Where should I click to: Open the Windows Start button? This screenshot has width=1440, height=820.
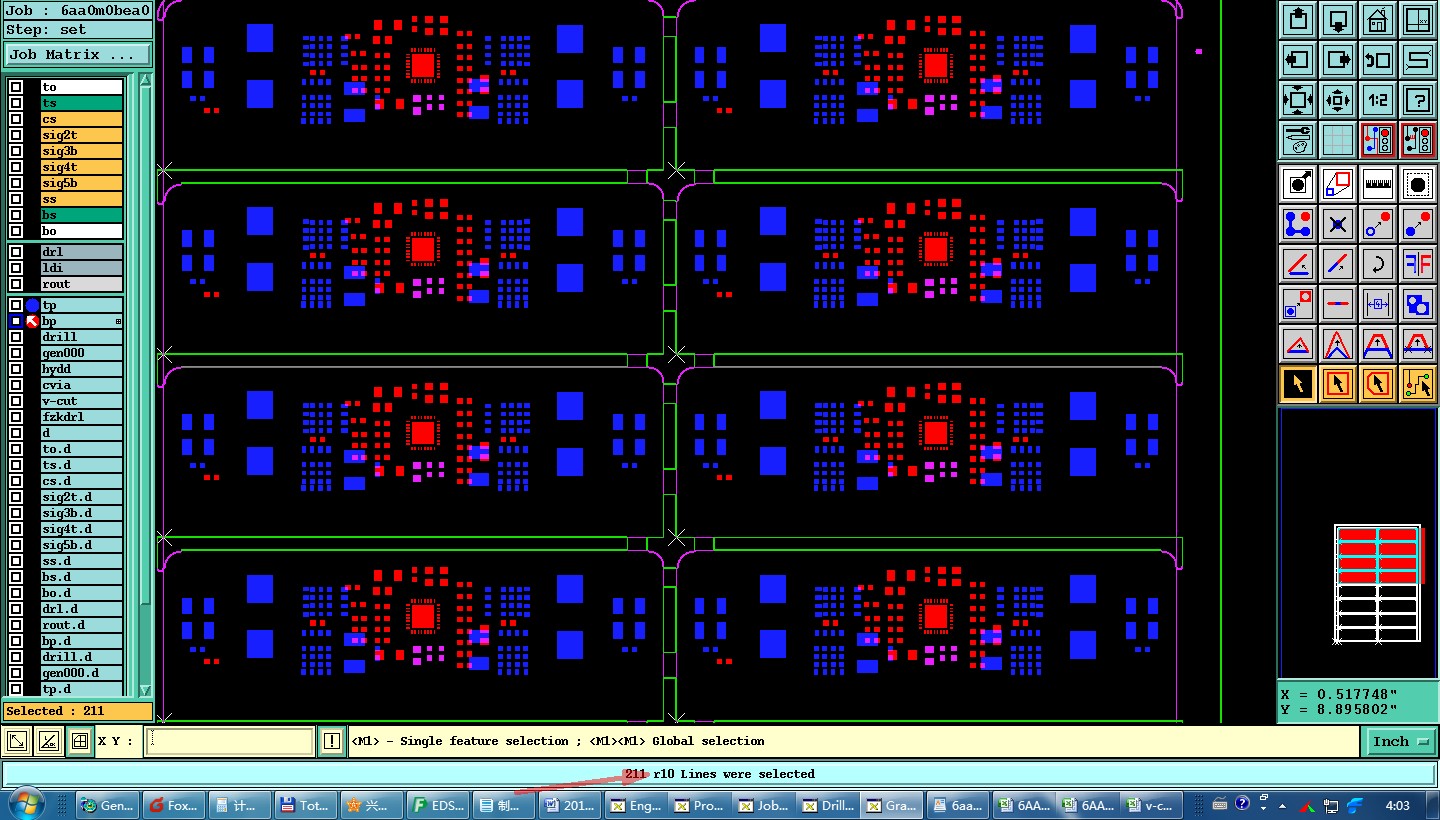coord(25,805)
